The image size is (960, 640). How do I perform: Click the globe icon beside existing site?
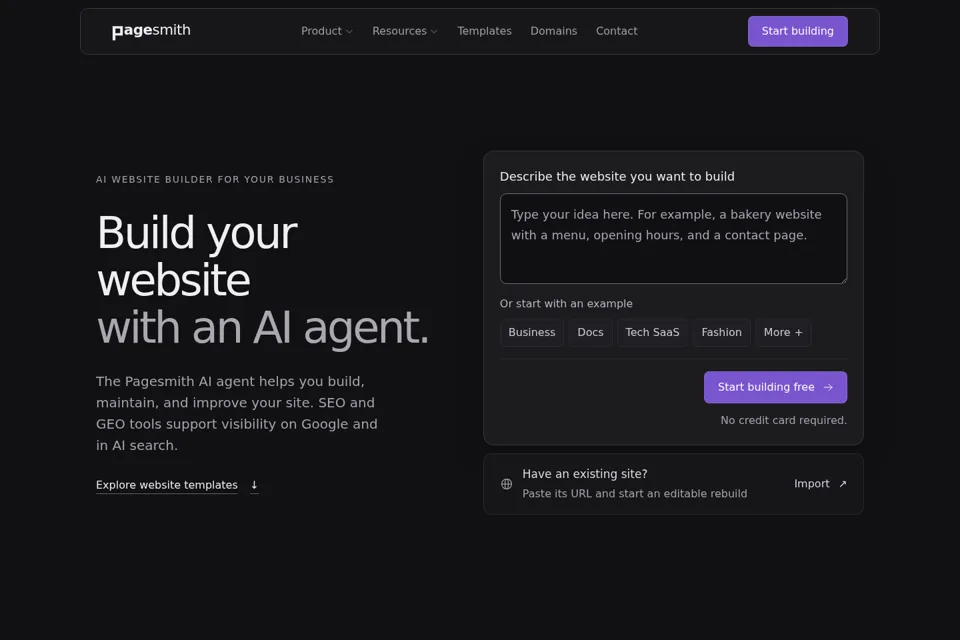click(506, 484)
